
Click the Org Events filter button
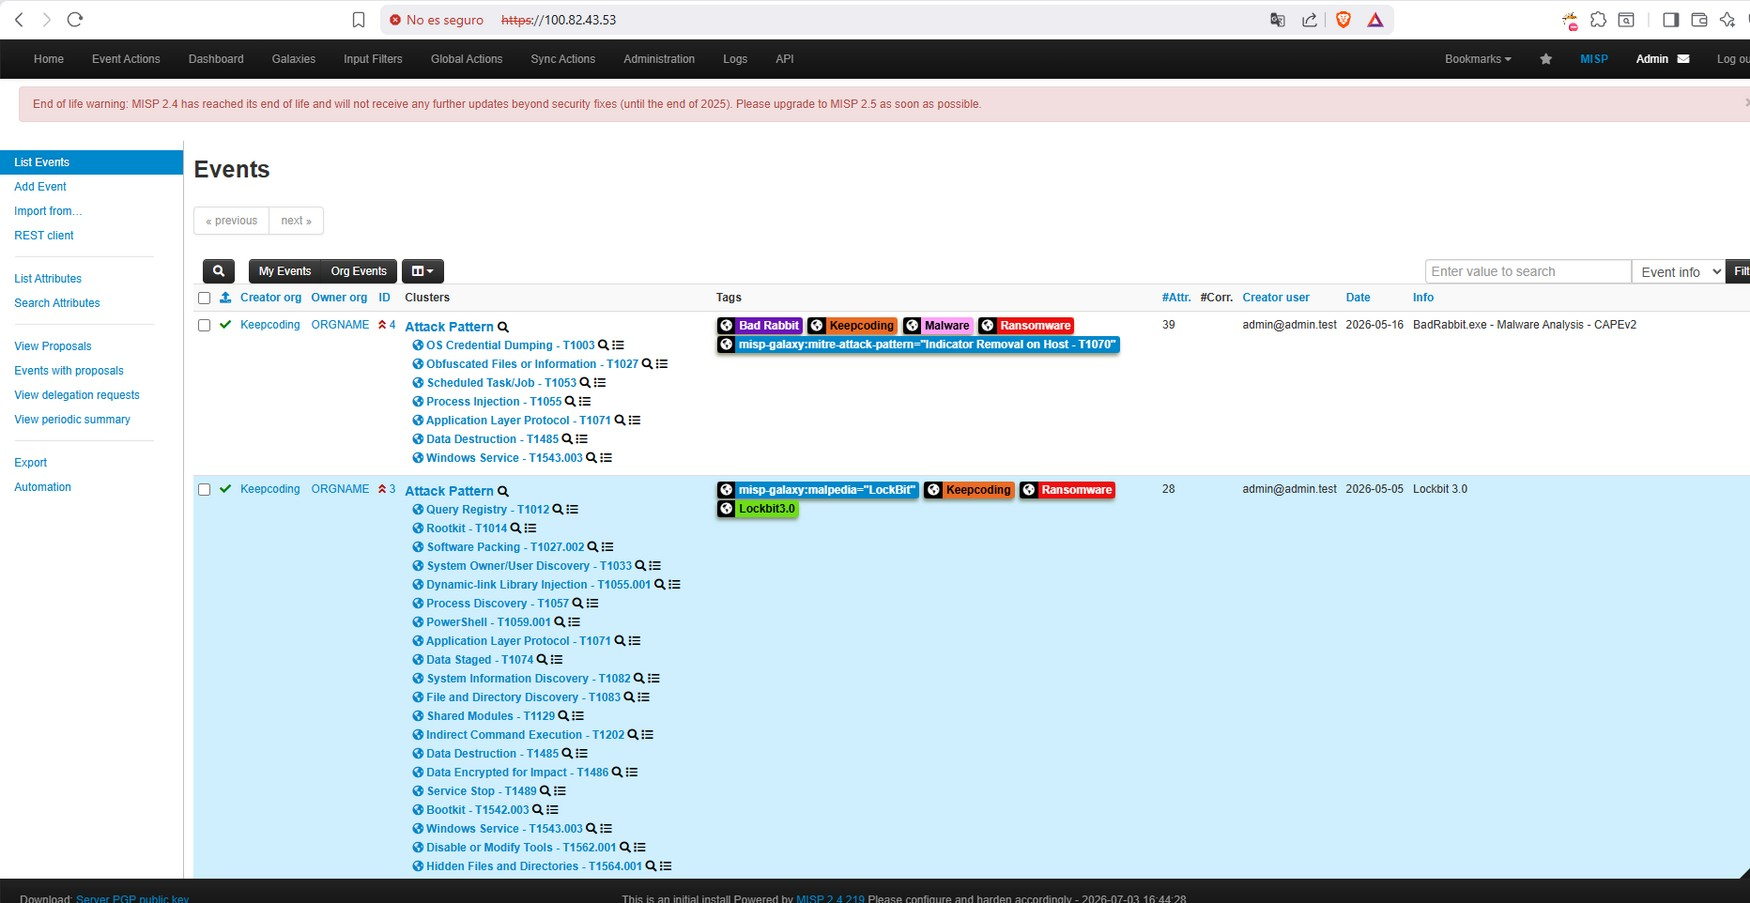tap(359, 271)
